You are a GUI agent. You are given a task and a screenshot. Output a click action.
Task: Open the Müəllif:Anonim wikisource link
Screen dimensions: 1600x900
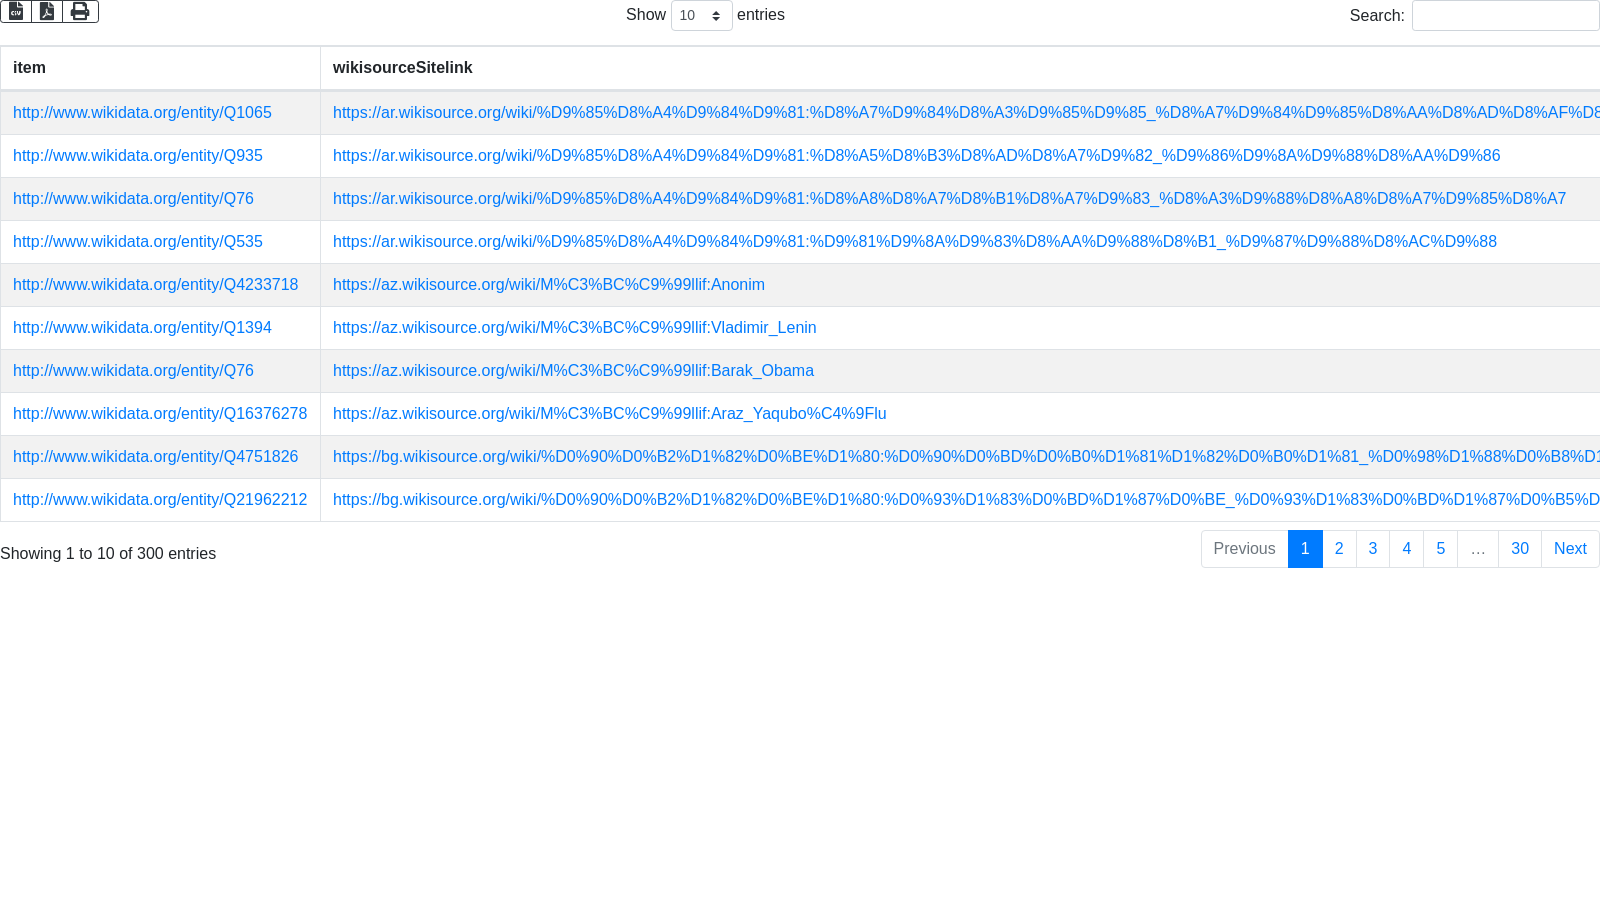[x=548, y=285]
